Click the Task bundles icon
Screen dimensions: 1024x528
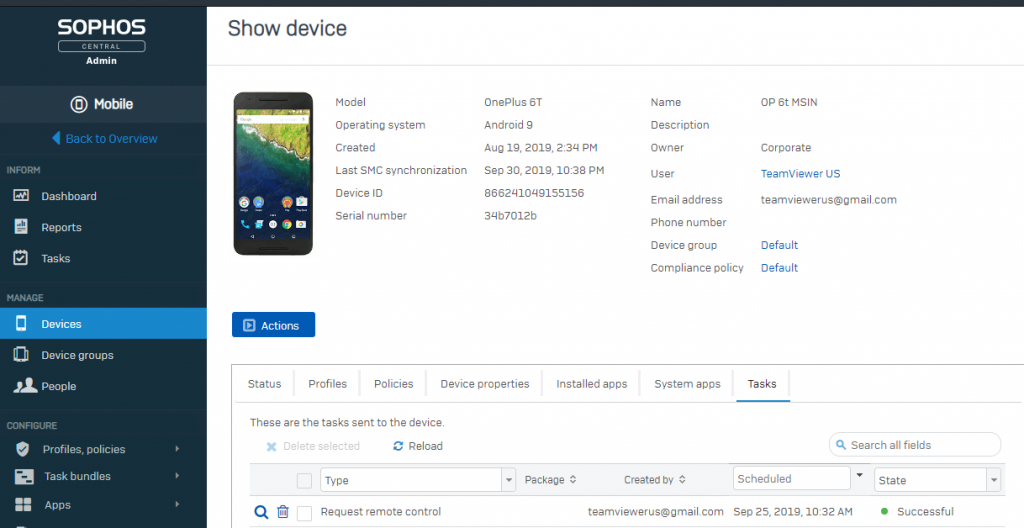(24, 476)
